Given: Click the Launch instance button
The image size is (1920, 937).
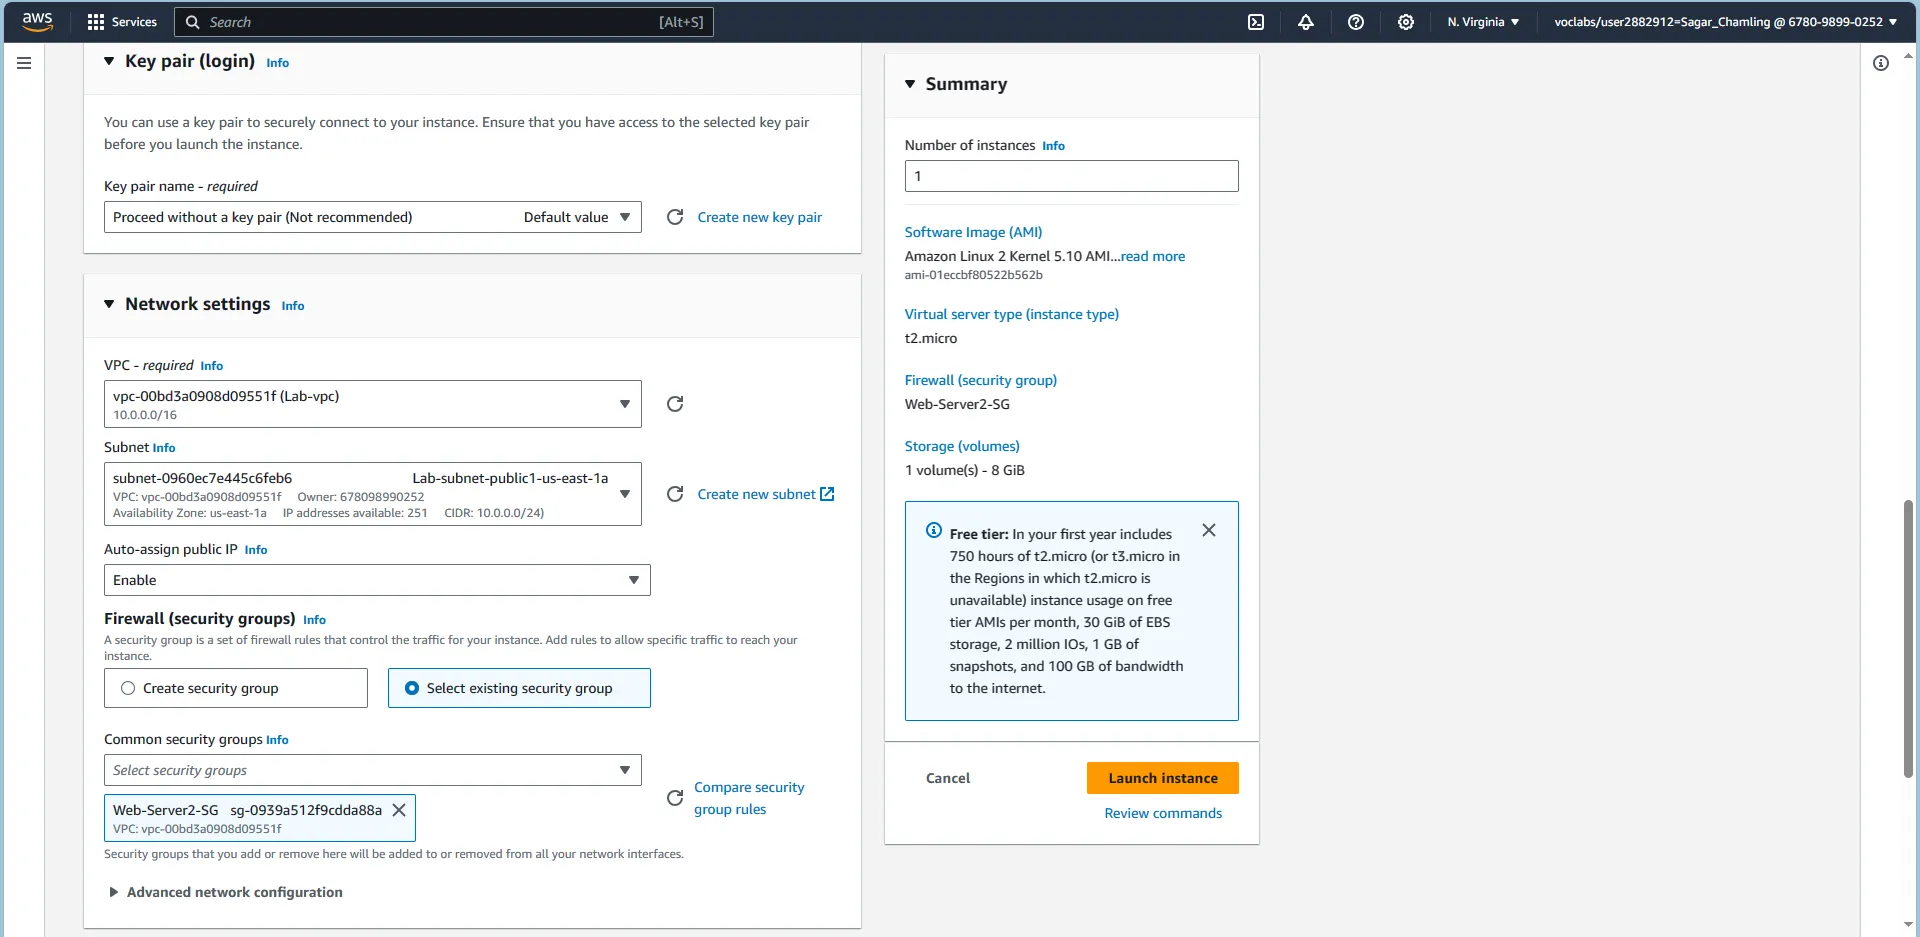Looking at the screenshot, I should click(1163, 778).
